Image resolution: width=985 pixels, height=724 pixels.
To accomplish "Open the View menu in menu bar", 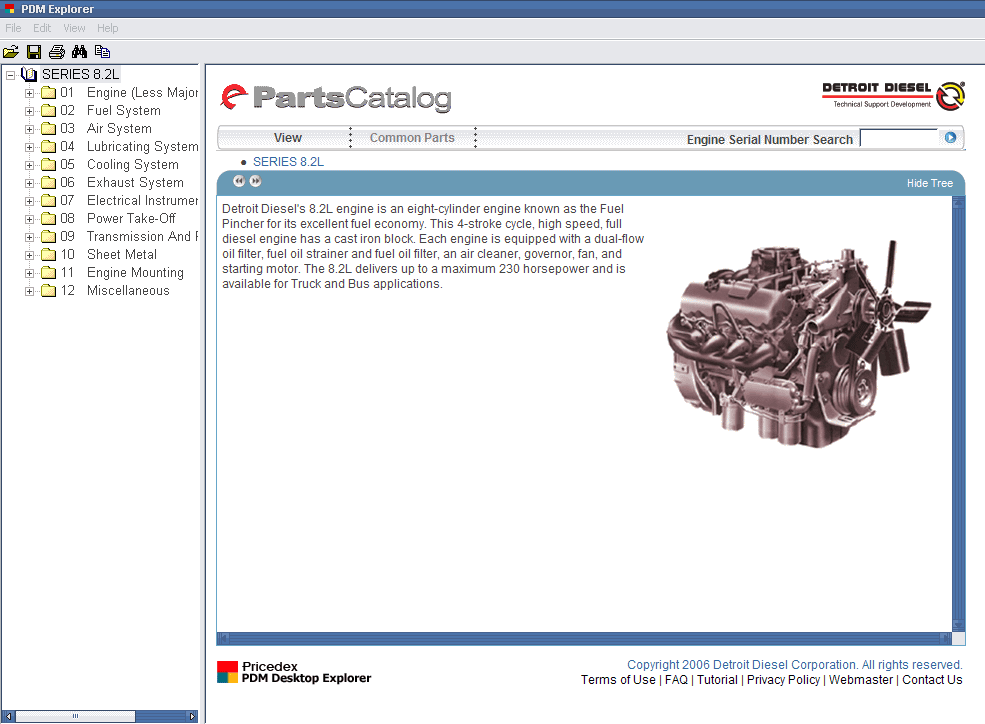I will point(74,28).
